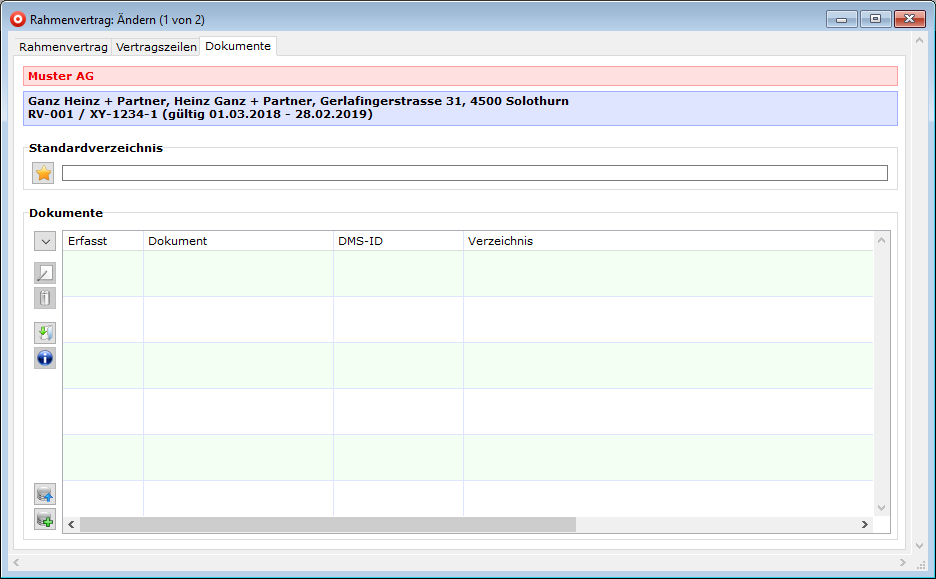Click the star icon beside Standardverzeichnis

tap(44, 173)
